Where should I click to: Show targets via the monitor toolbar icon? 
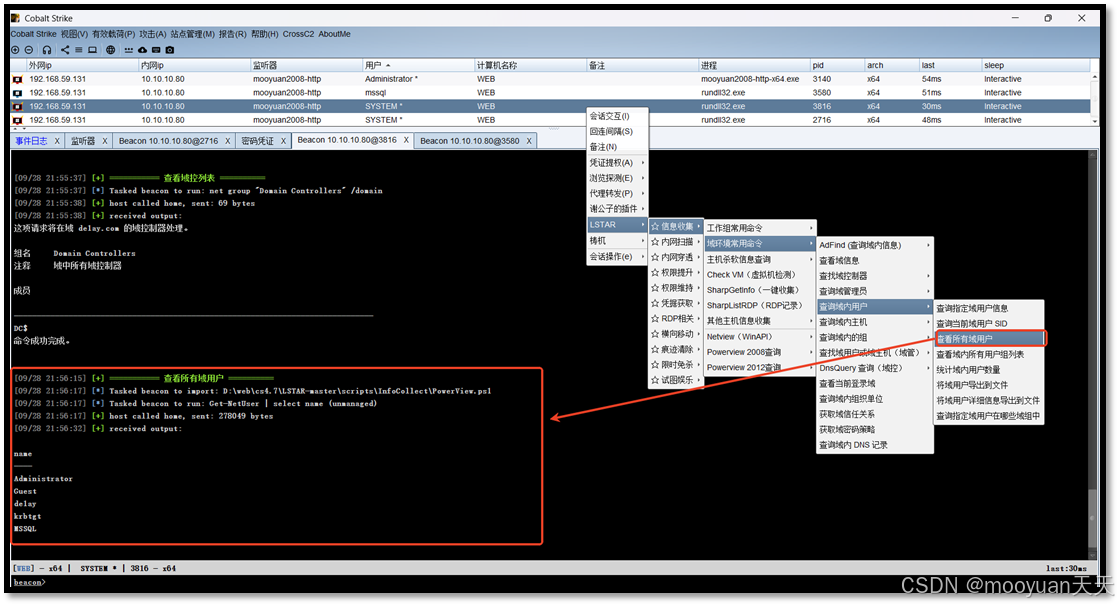pyautogui.click(x=92, y=50)
